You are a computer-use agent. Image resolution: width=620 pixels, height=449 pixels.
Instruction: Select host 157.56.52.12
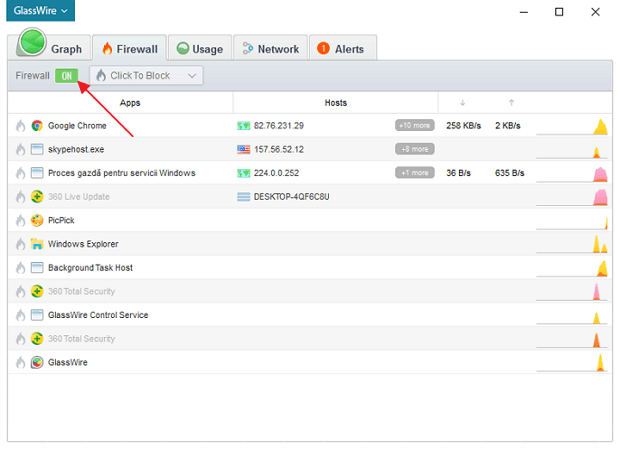coord(278,149)
